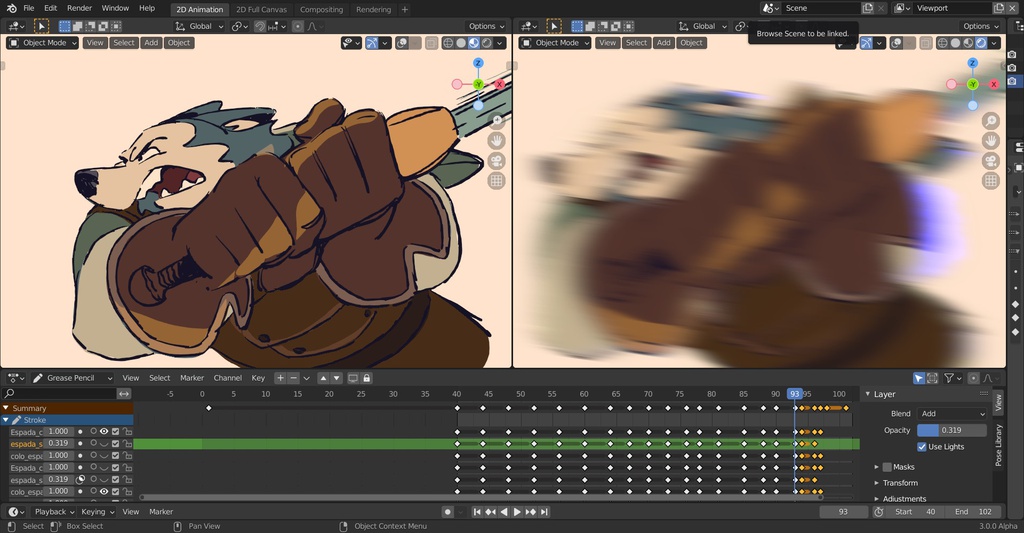Image resolution: width=1024 pixels, height=533 pixels.
Task: Click the zoom magnifier icon in right viewport
Action: tap(990, 121)
